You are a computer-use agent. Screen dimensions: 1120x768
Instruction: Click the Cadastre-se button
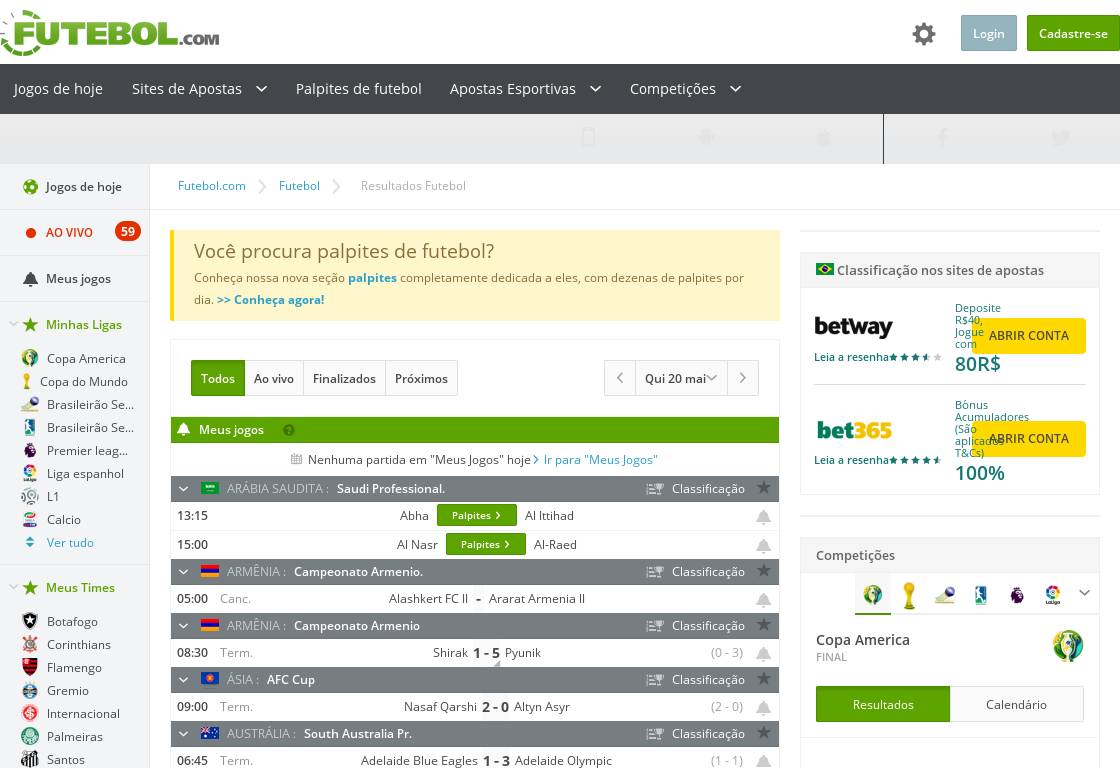pyautogui.click(x=1072, y=34)
